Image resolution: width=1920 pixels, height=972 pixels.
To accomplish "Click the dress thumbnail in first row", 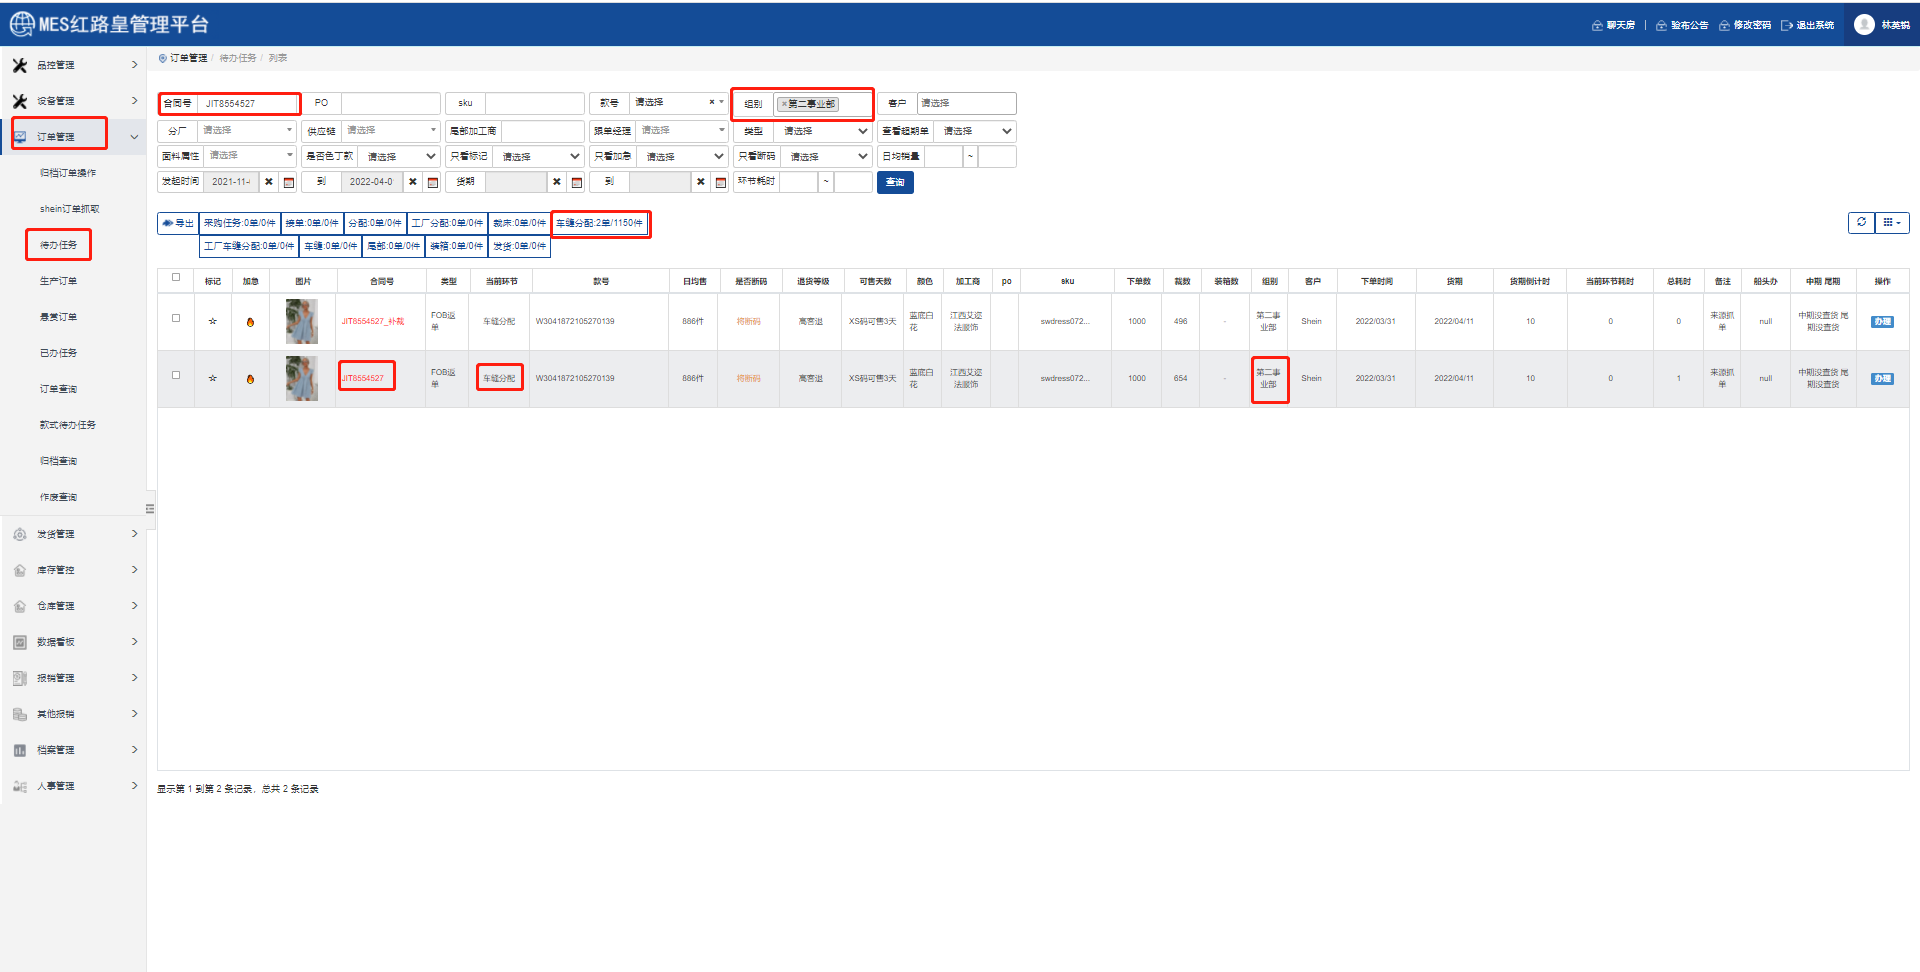I will pos(301,322).
